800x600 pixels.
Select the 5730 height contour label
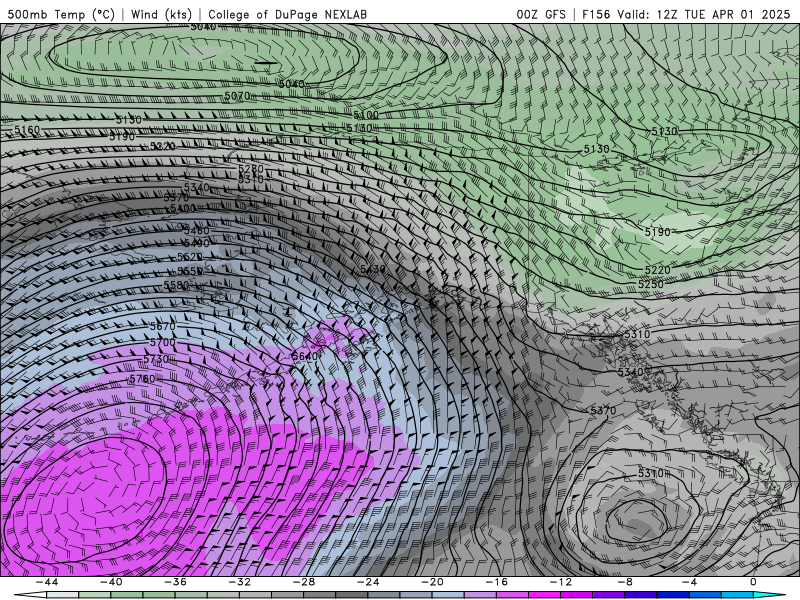(156, 360)
